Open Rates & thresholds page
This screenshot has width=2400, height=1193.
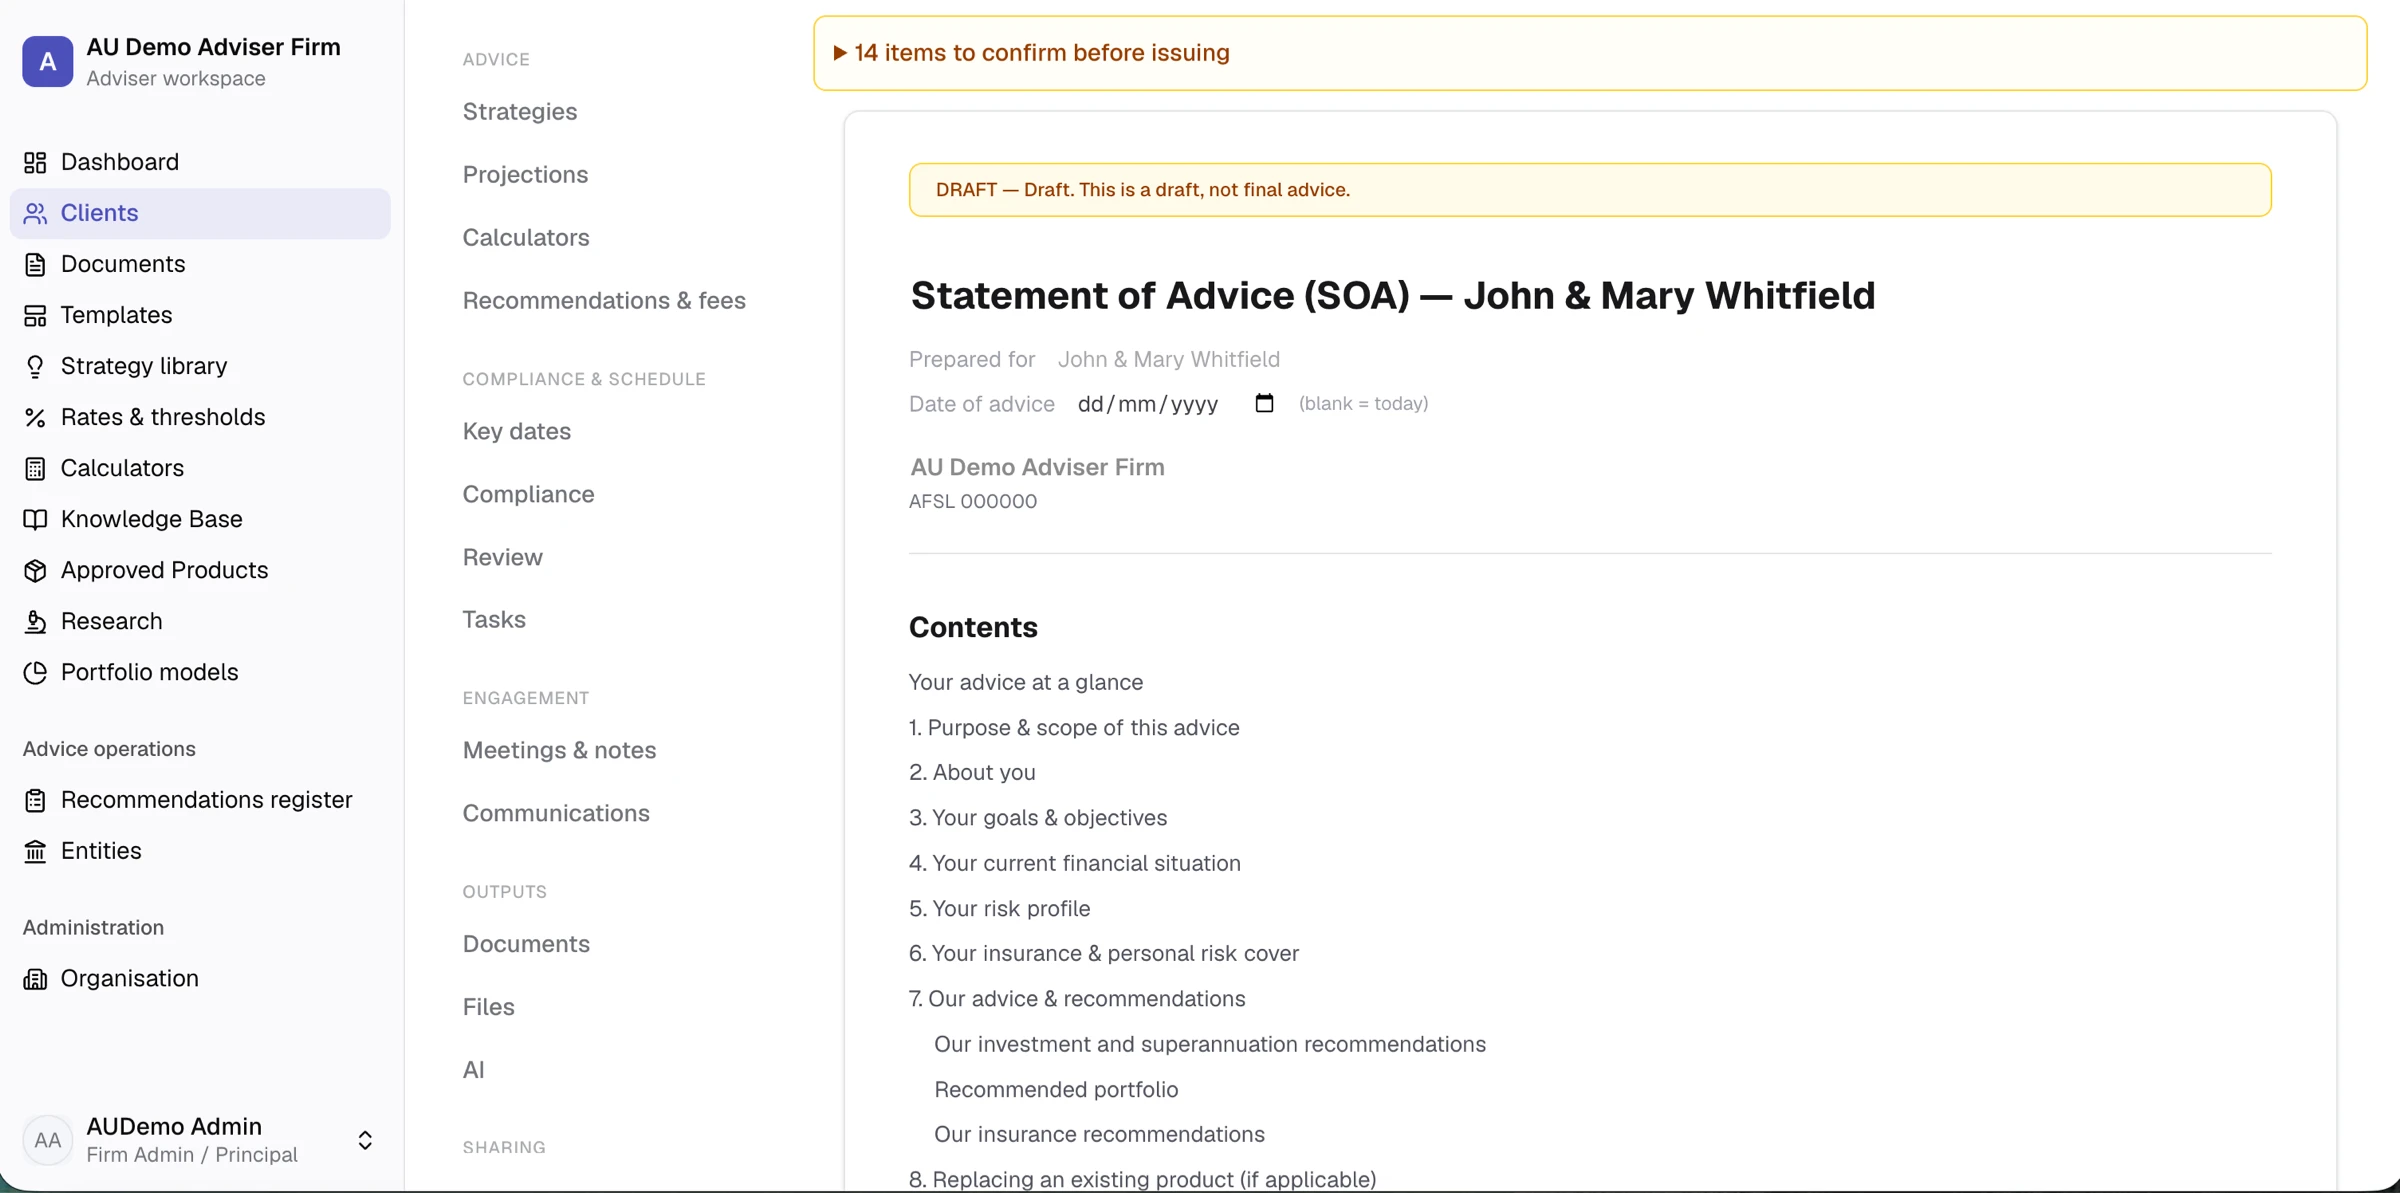pos(200,417)
